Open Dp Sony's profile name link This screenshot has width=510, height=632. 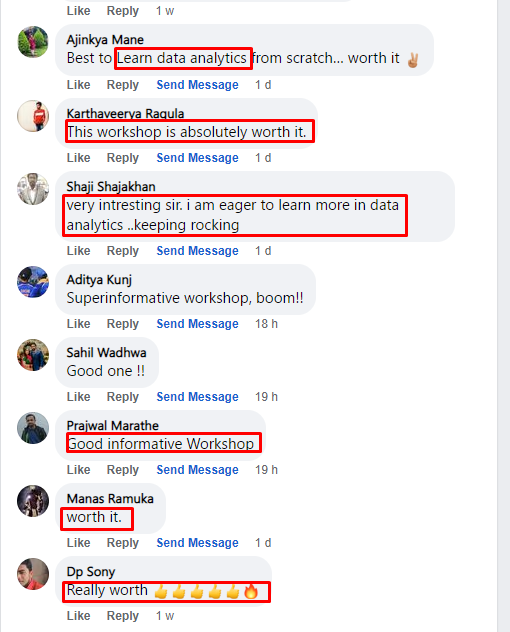pyautogui.click(x=91, y=572)
